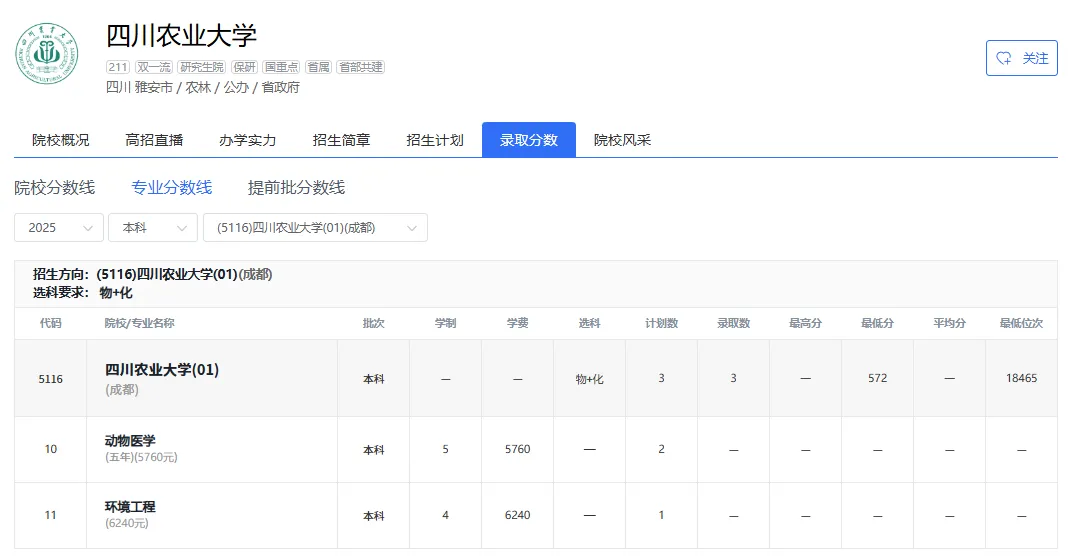1073x559 pixels.
Task: Click the 动物医学 major name
Action: coord(130,441)
